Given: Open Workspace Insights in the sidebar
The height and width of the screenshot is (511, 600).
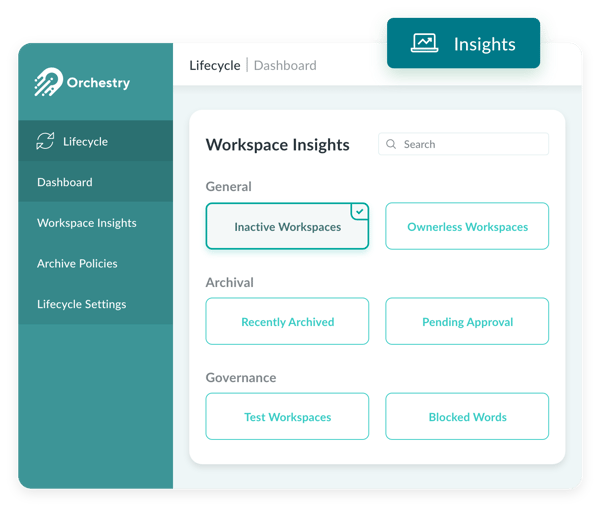Looking at the screenshot, I should click(95, 222).
